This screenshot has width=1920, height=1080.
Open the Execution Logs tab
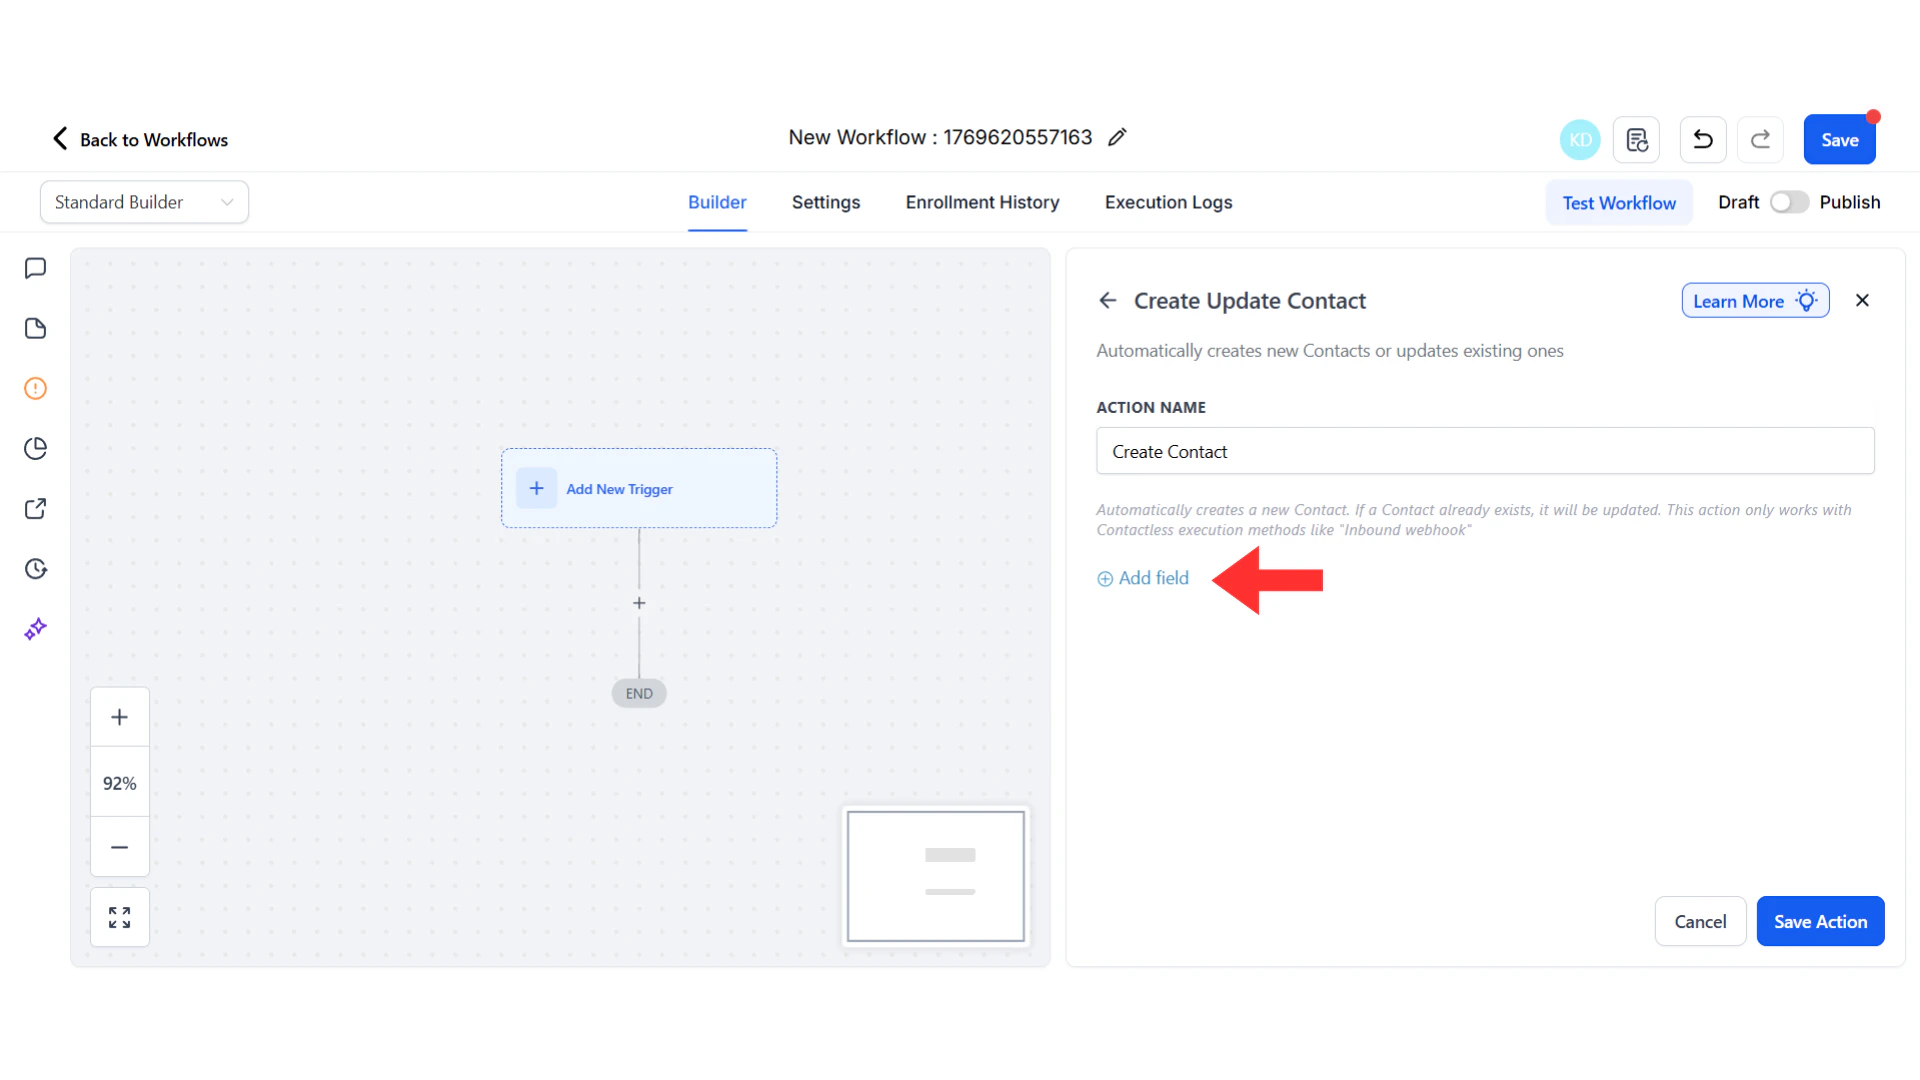pos(1168,202)
